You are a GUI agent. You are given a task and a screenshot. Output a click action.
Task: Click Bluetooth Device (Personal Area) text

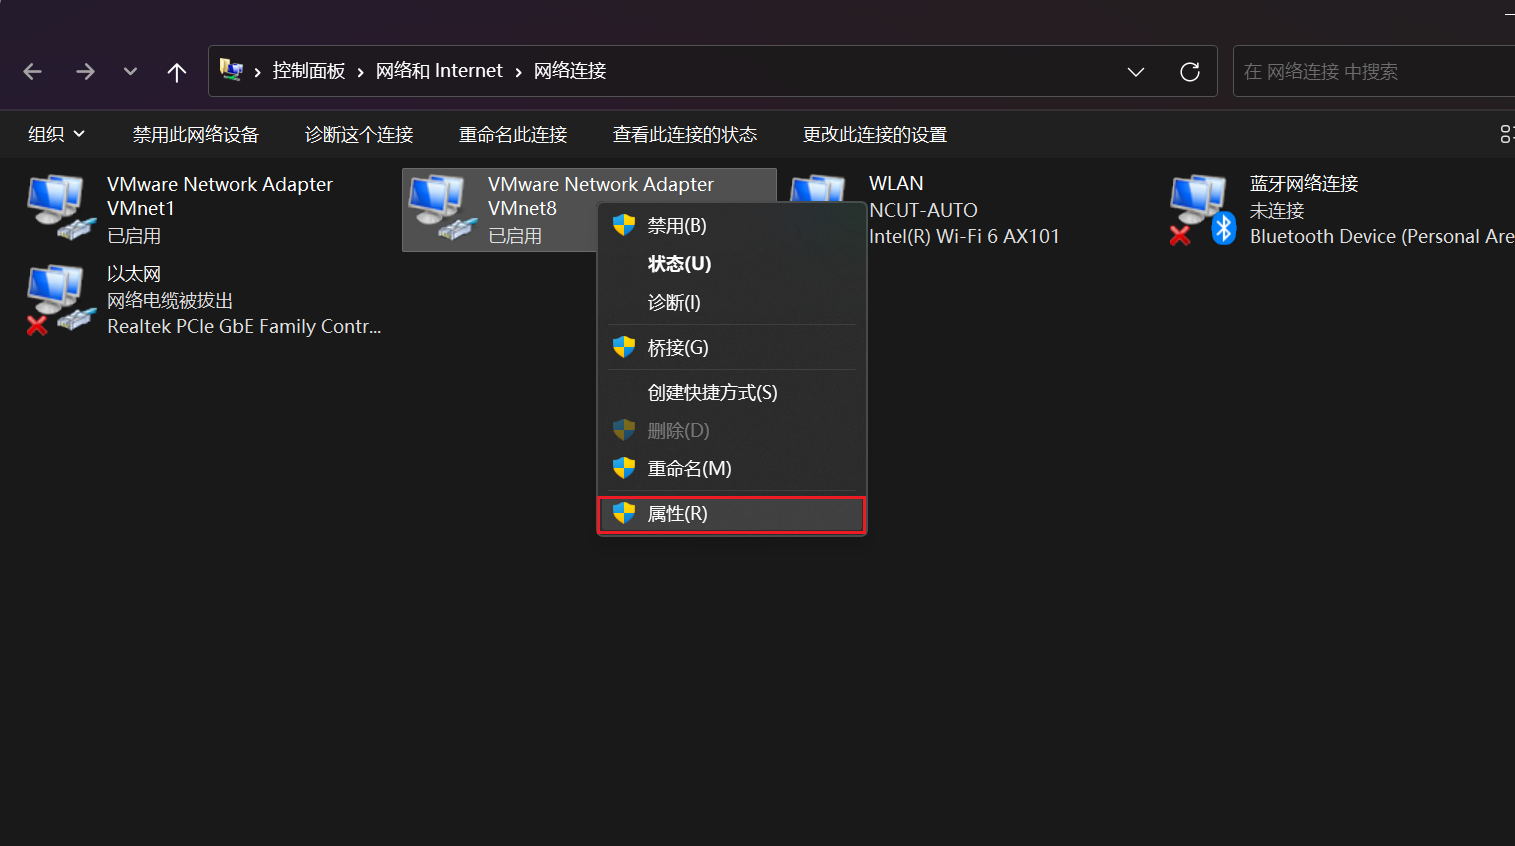(x=1382, y=236)
